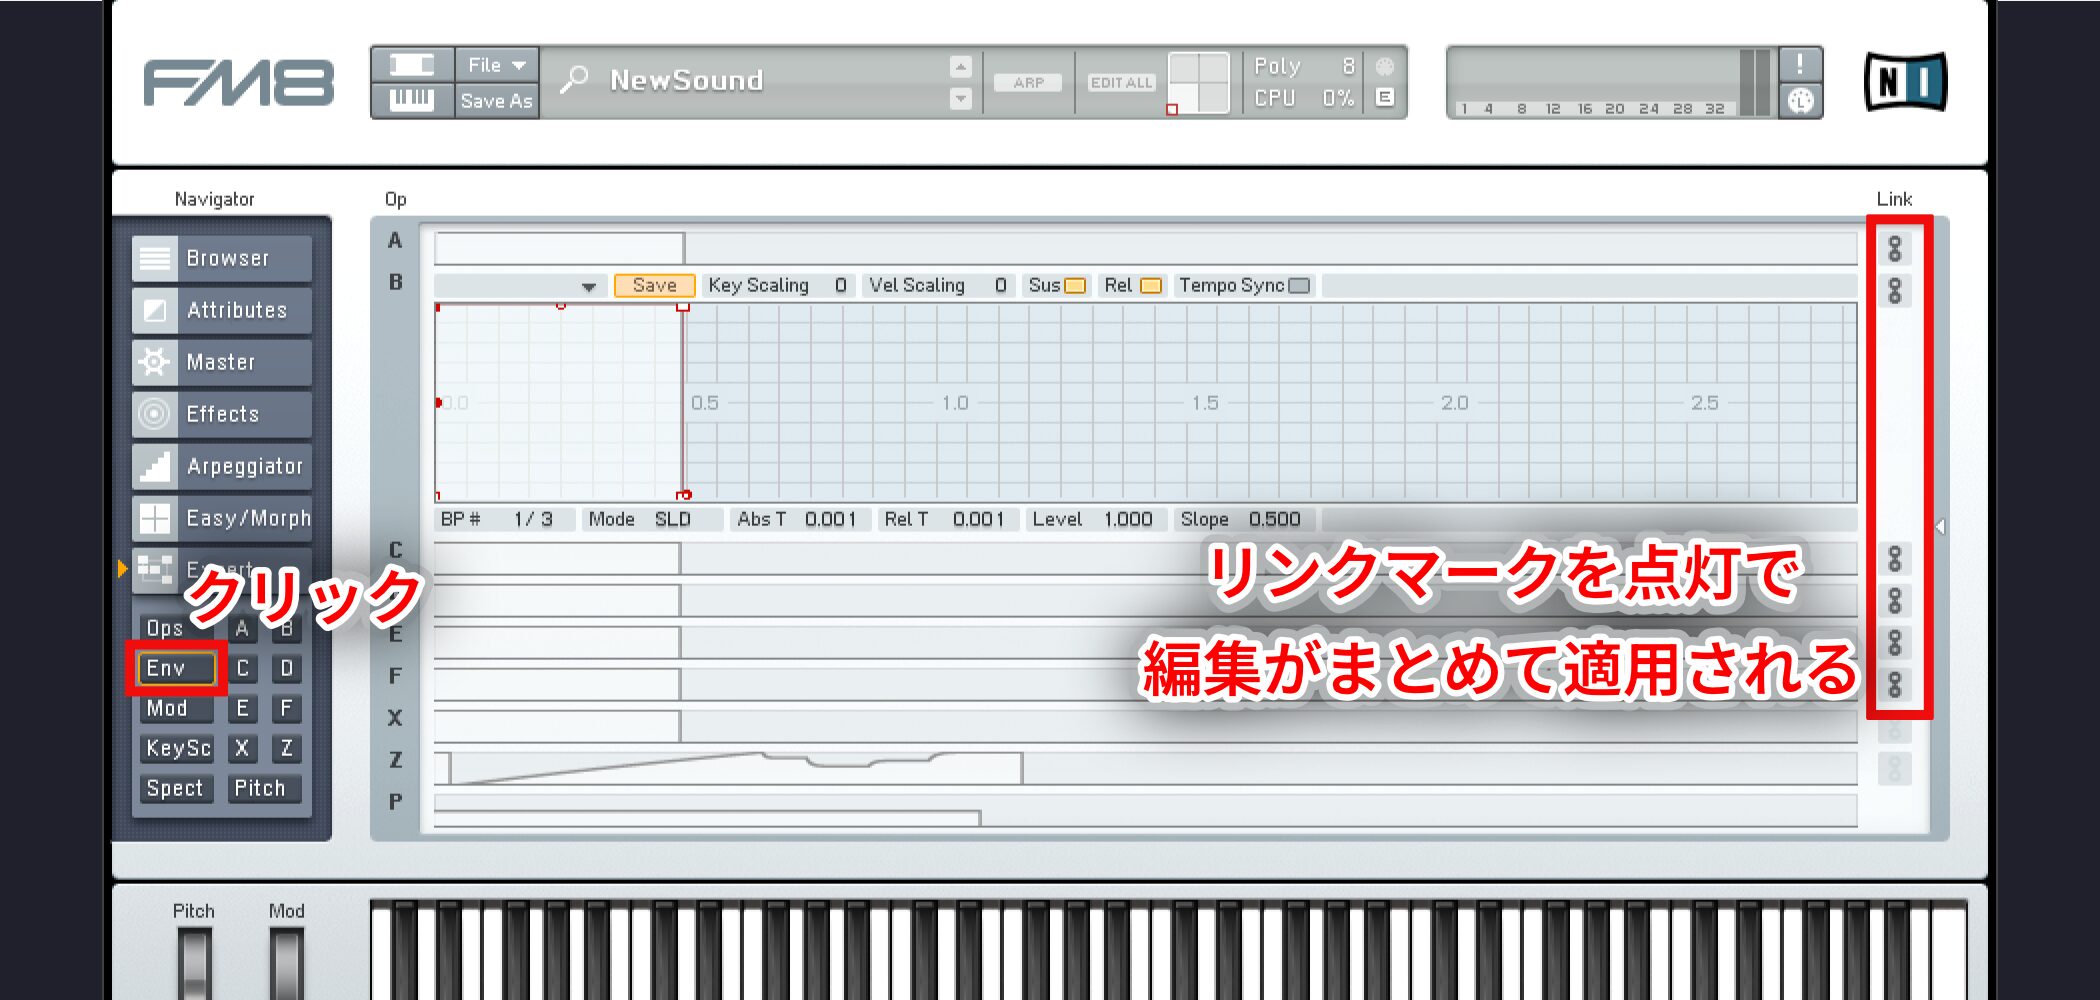
Task: Toggle the rack view icon above keyboard icon
Action: tap(411, 65)
